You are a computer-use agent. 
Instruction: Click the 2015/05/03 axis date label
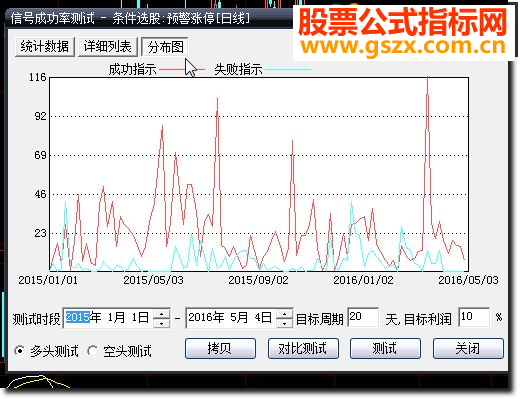tap(153, 280)
